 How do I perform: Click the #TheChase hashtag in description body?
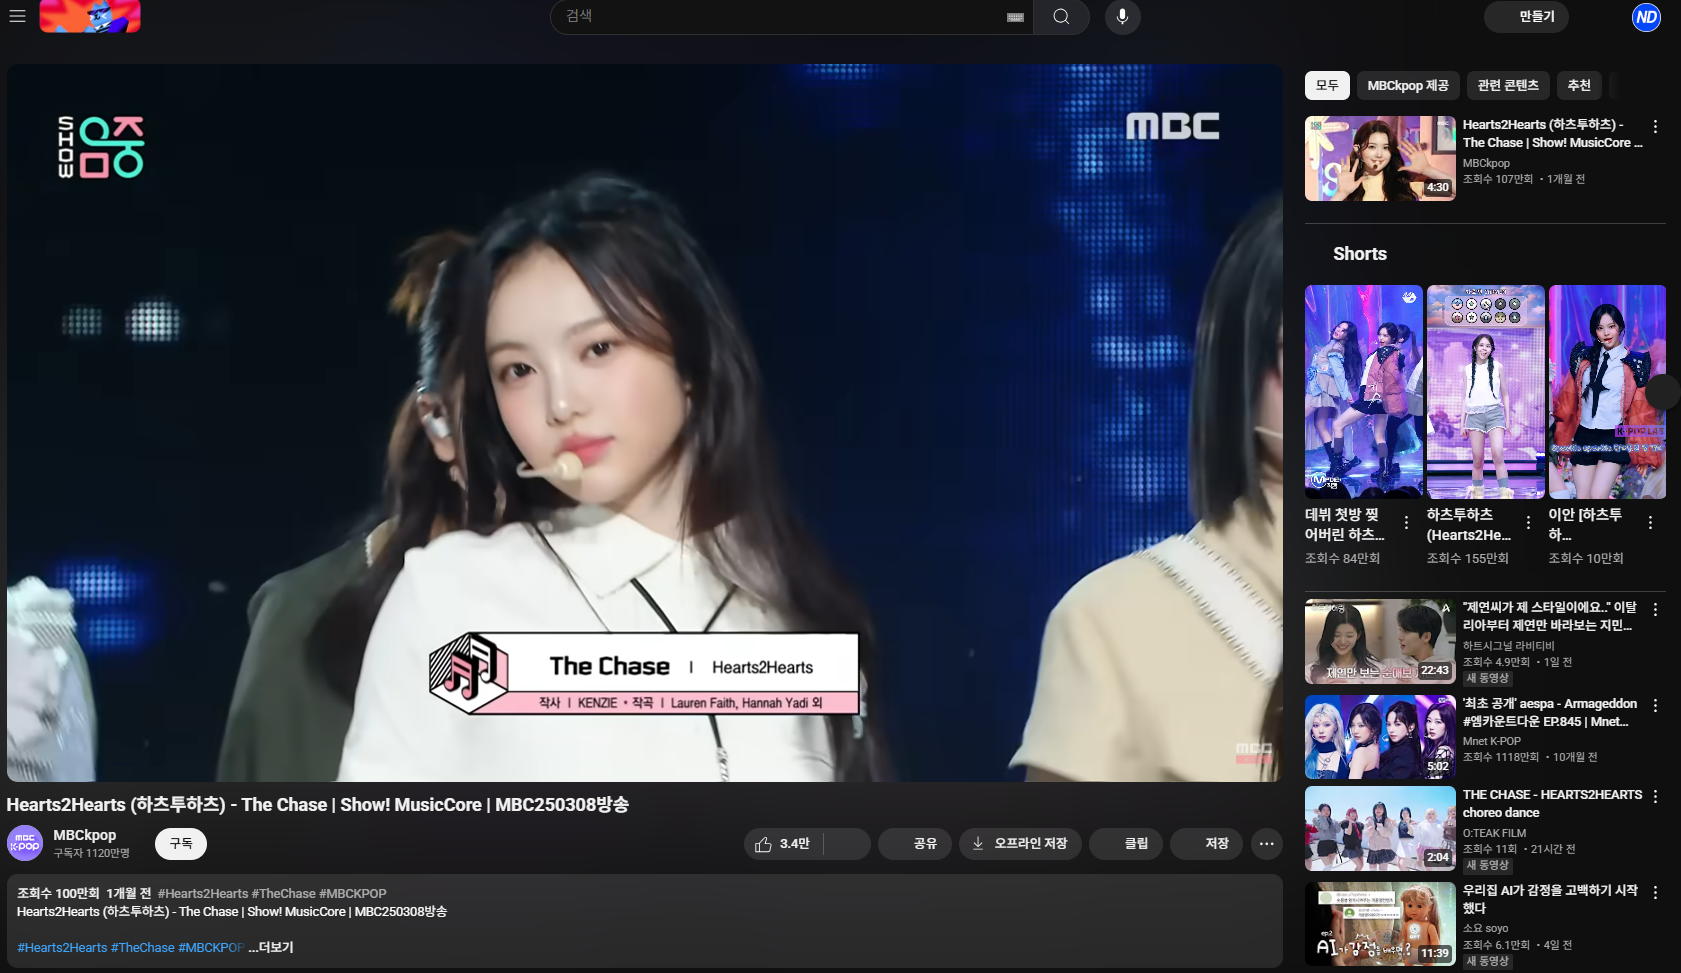click(143, 947)
